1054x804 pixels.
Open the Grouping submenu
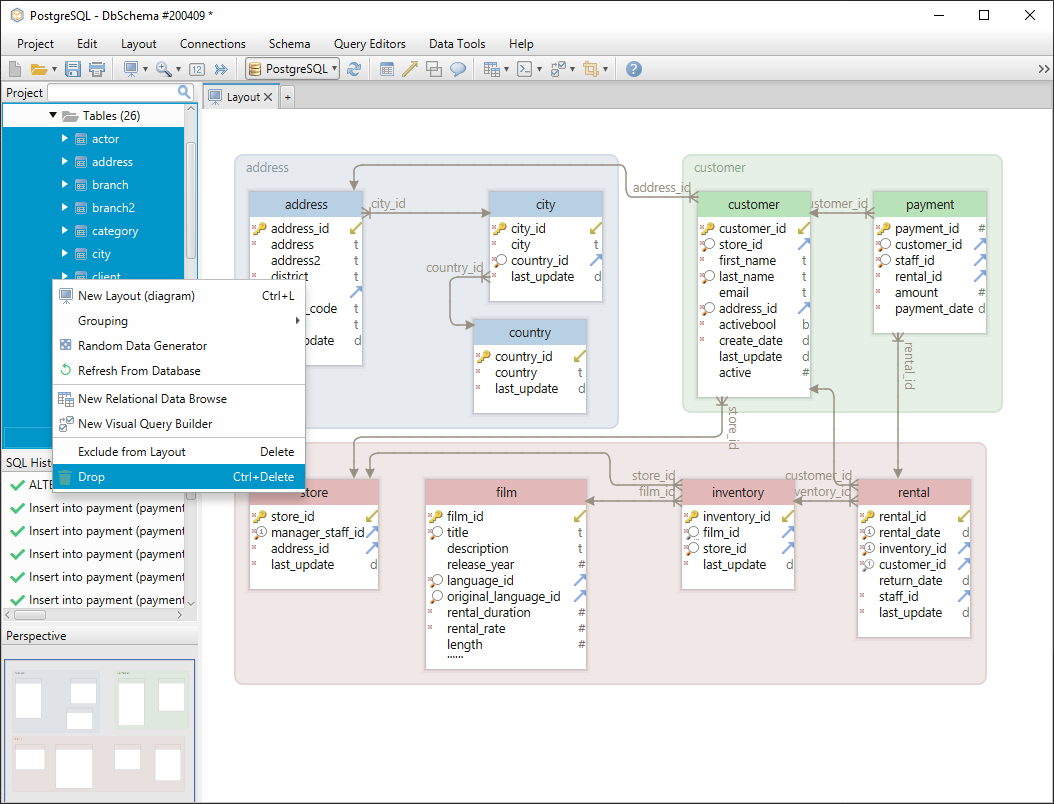click(179, 321)
